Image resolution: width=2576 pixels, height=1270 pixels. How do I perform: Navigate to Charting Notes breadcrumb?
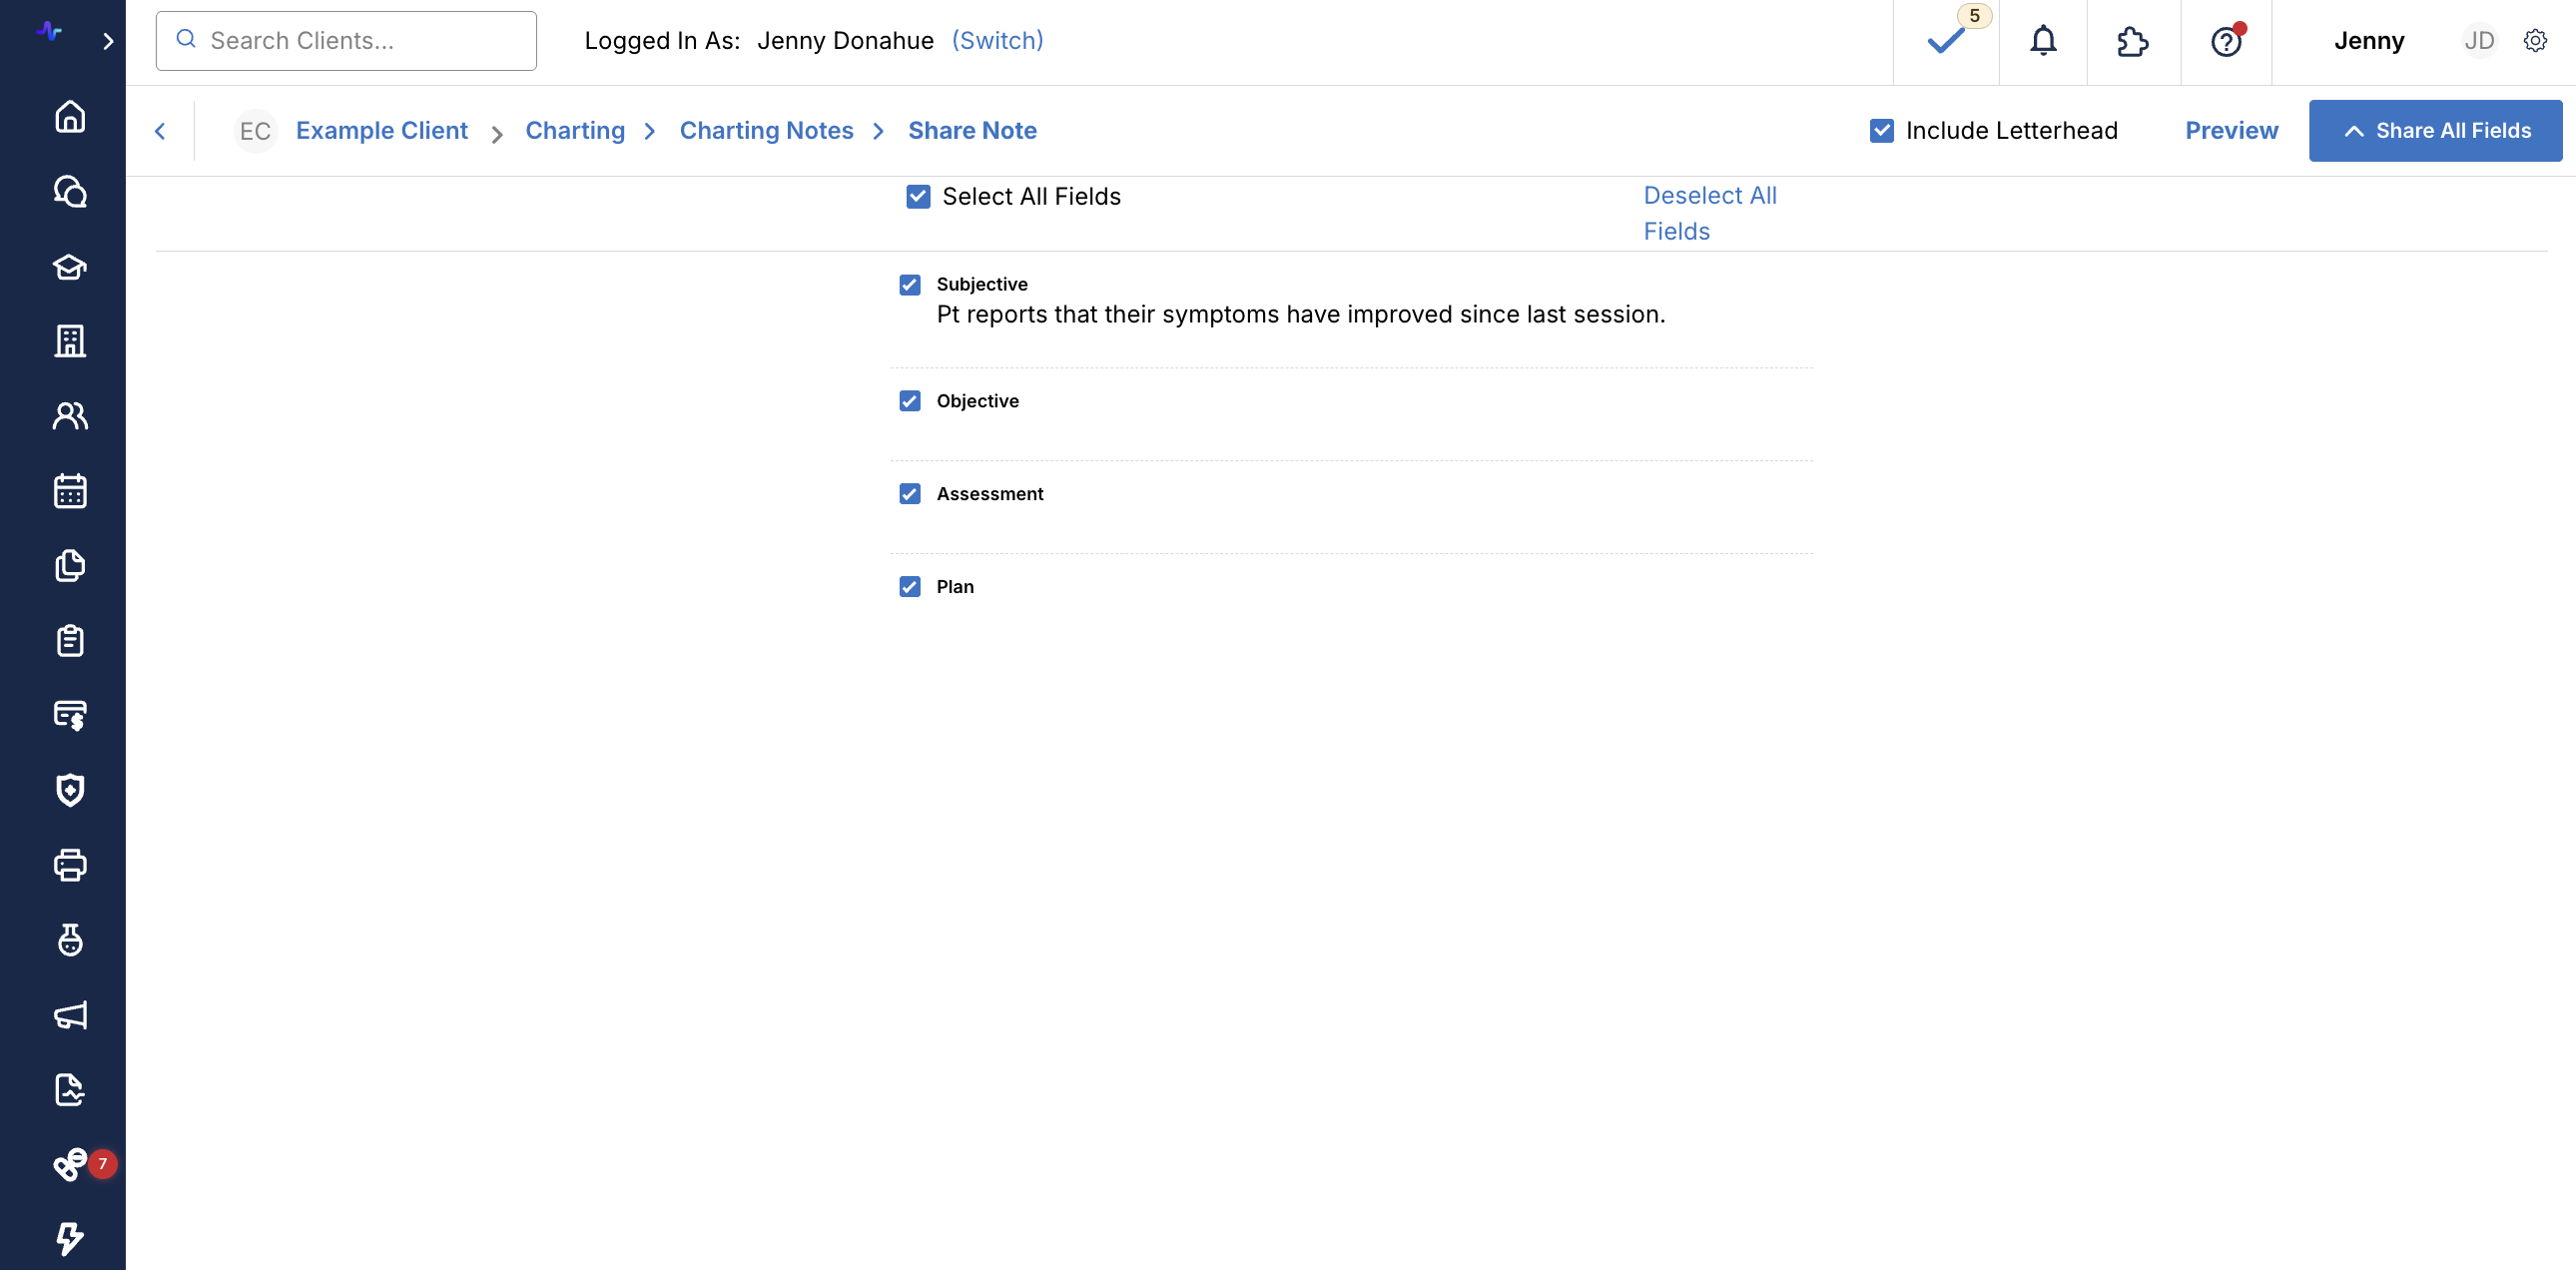(x=766, y=131)
